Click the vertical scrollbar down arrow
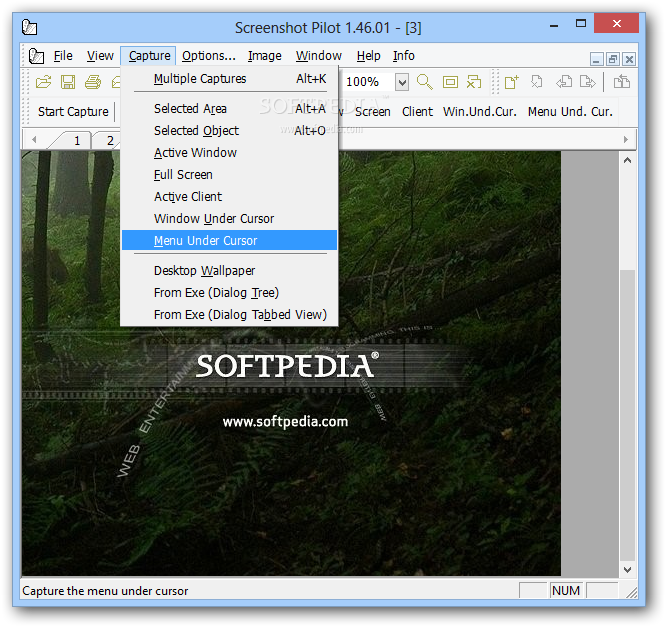The height and width of the screenshot is (627, 666). (627, 569)
